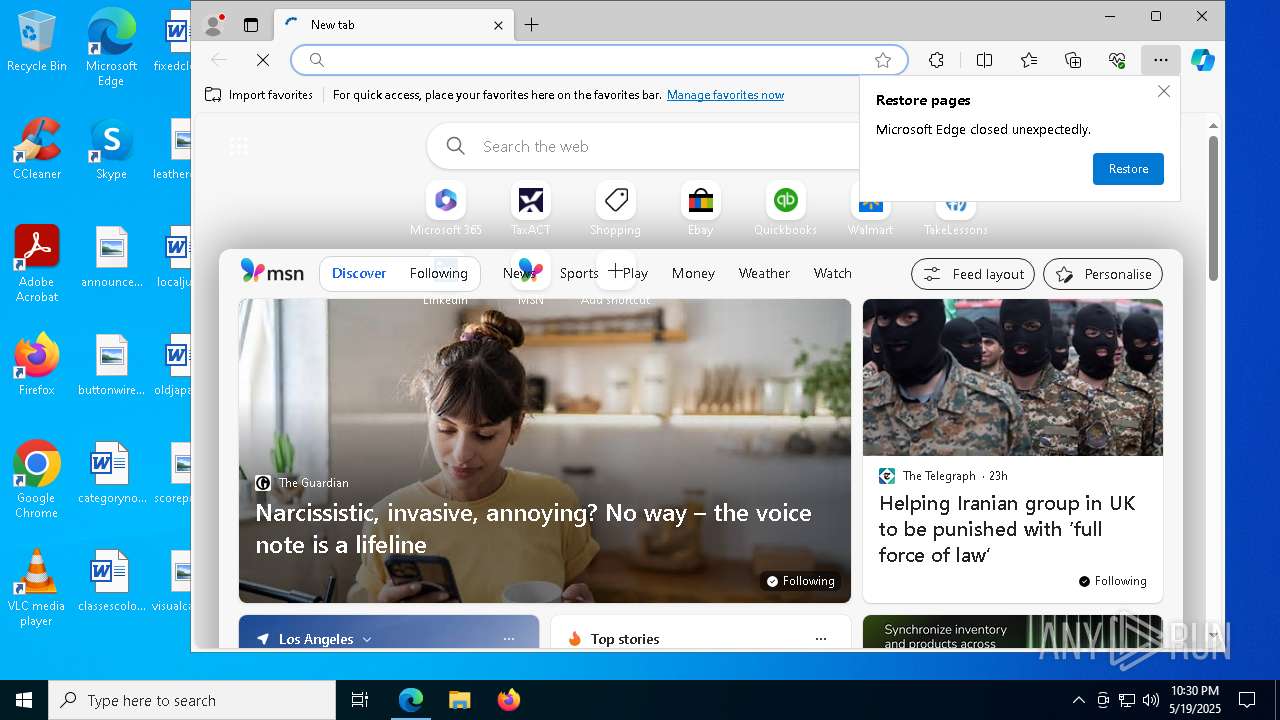Open the Extensions puzzle icon
The width and height of the screenshot is (1280, 720).
click(936, 60)
